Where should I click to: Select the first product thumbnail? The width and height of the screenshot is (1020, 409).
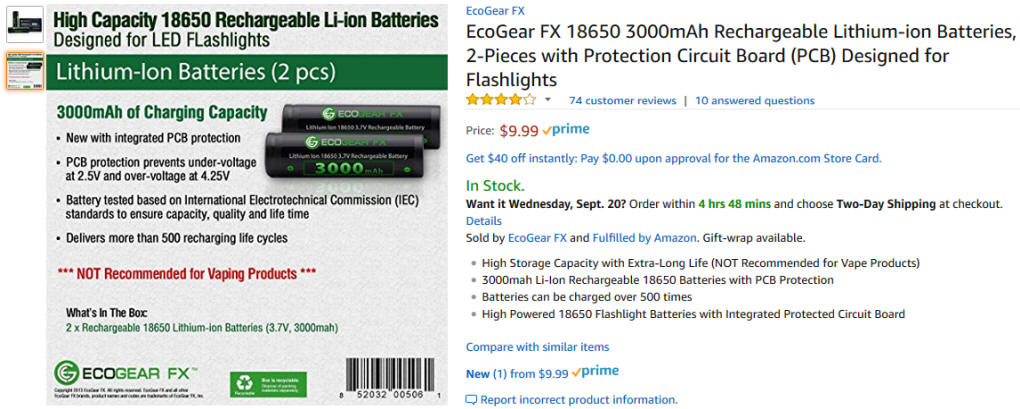[x=24, y=24]
